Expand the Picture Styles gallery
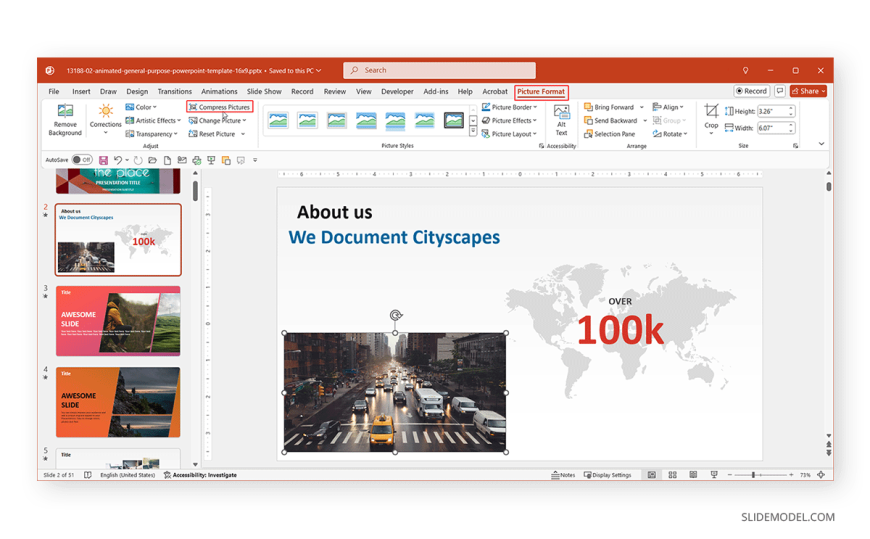The width and height of the screenshot is (870, 539). coord(473,132)
